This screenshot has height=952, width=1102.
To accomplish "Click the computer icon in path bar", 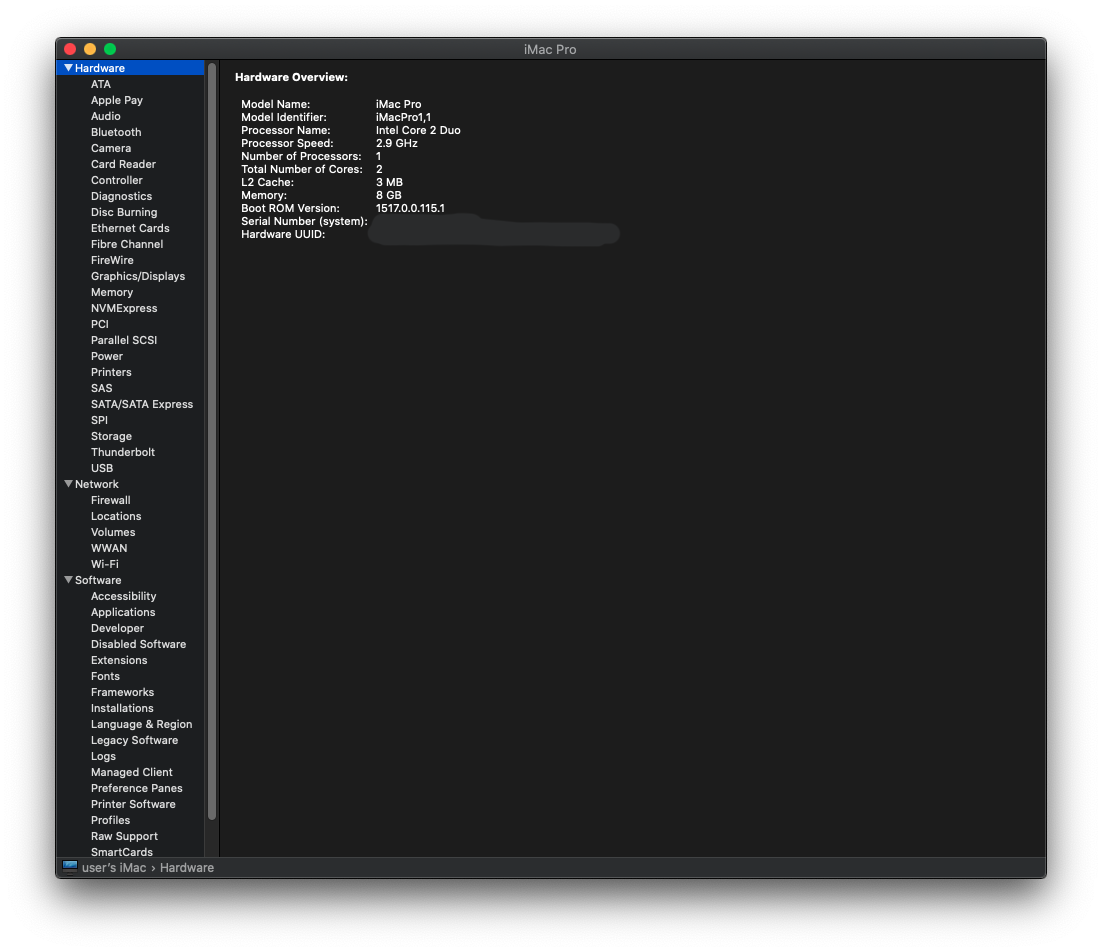I will [x=70, y=867].
